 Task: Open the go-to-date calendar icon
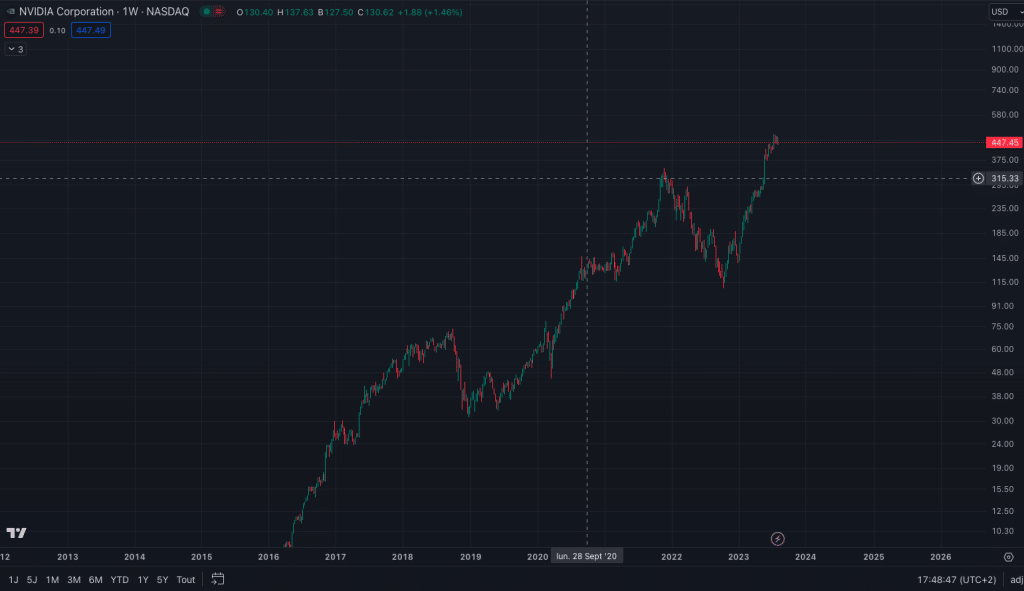click(218, 579)
